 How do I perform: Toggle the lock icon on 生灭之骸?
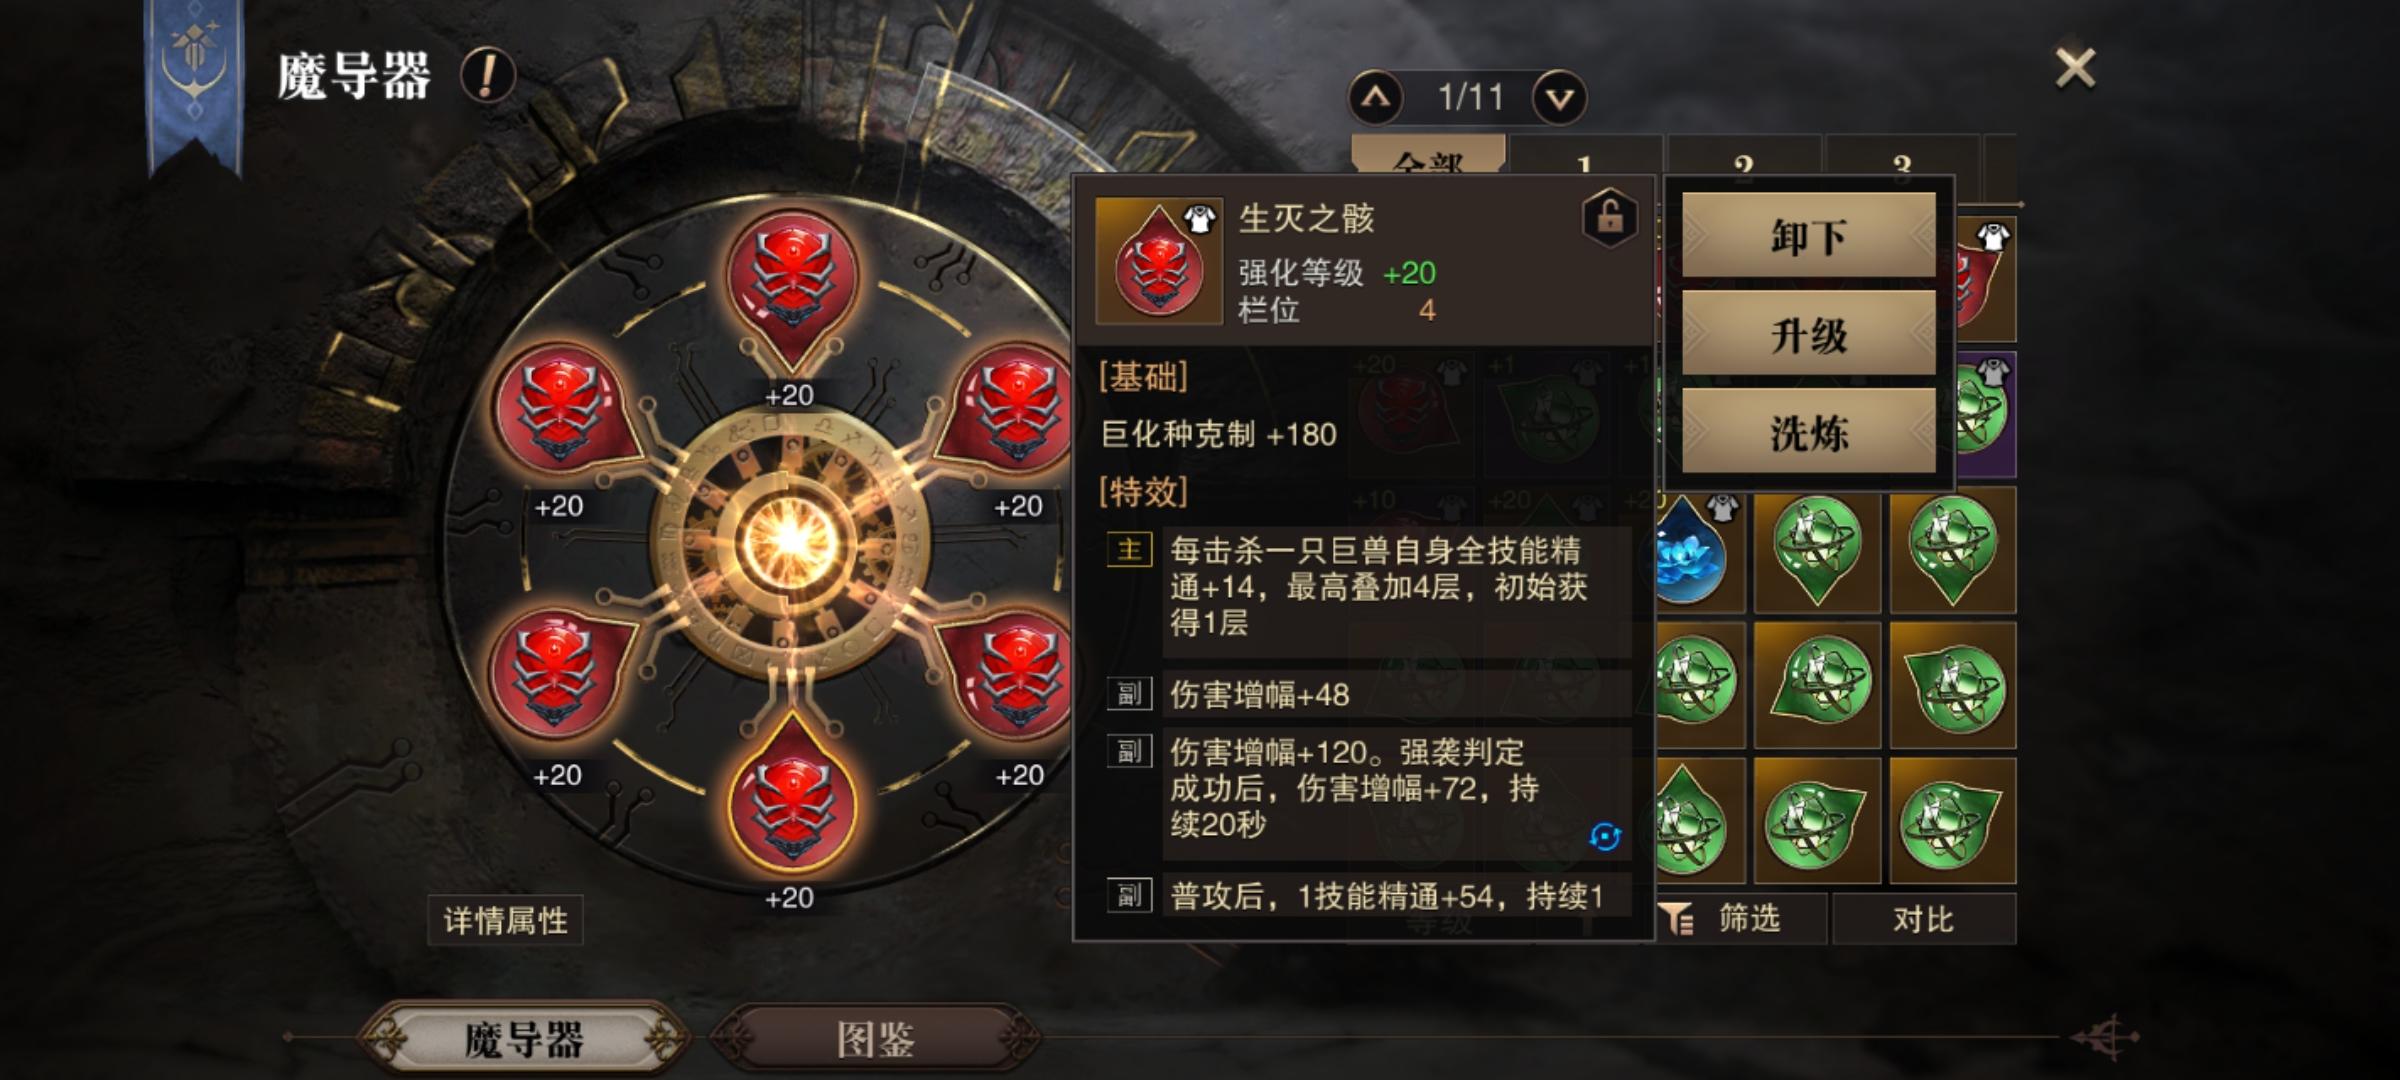(1609, 217)
